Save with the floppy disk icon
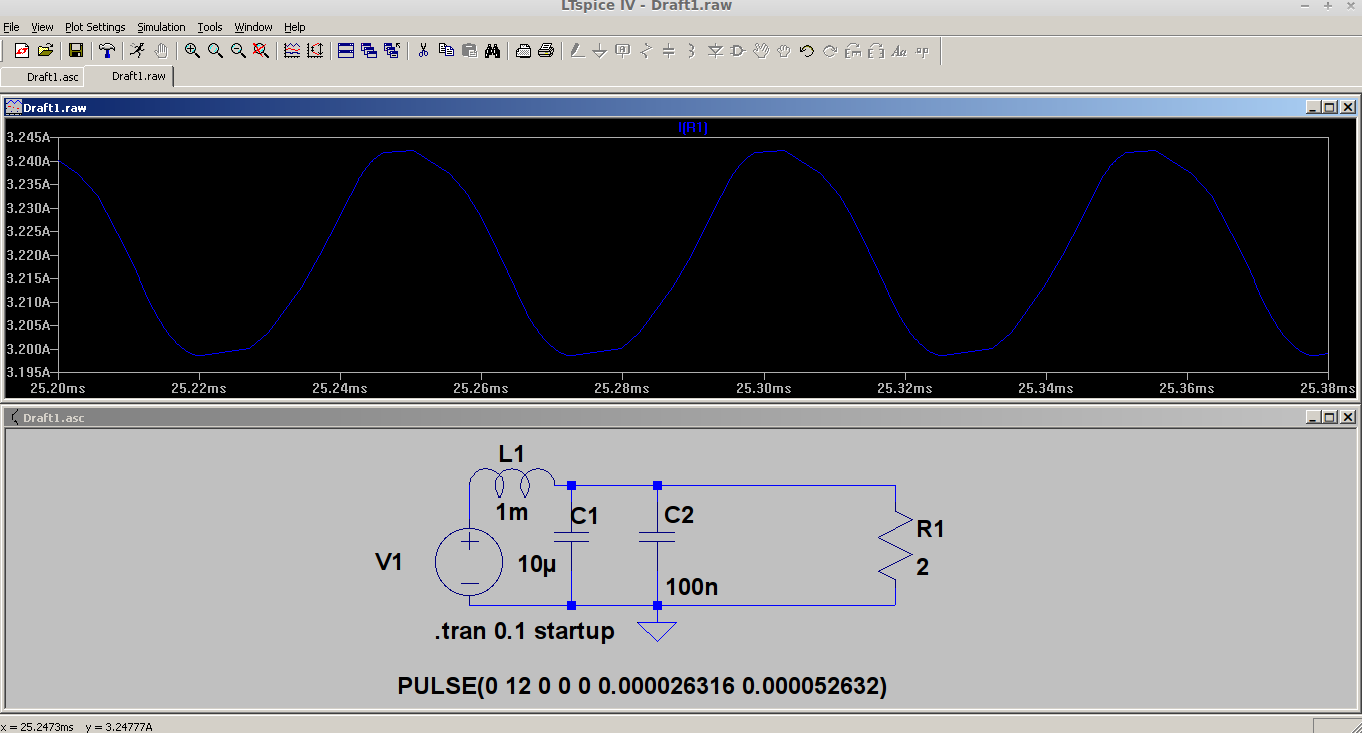The width and height of the screenshot is (1362, 733). [x=75, y=51]
